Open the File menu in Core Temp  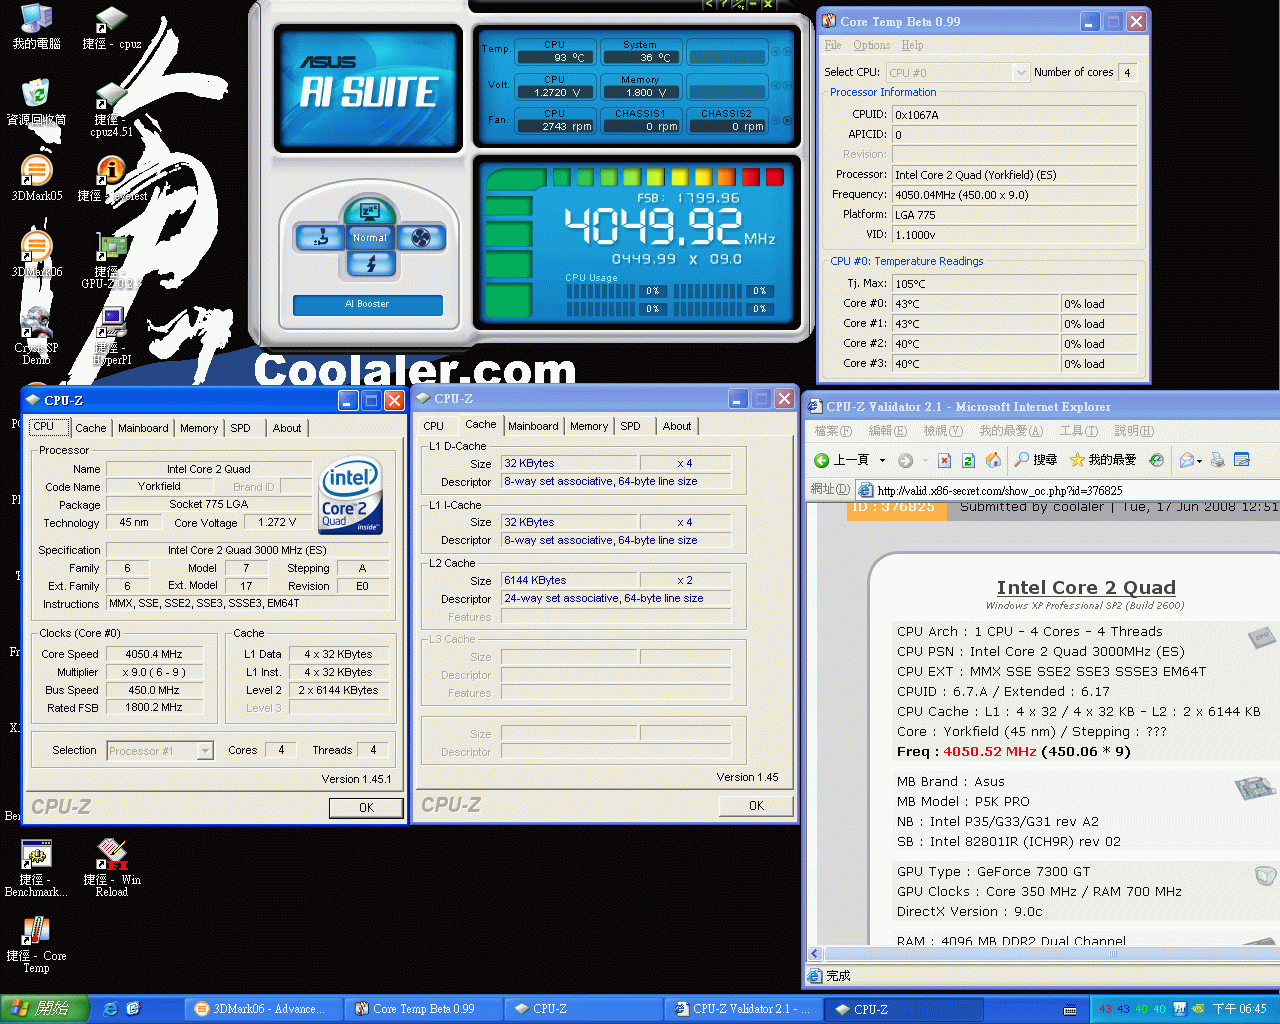click(x=833, y=45)
